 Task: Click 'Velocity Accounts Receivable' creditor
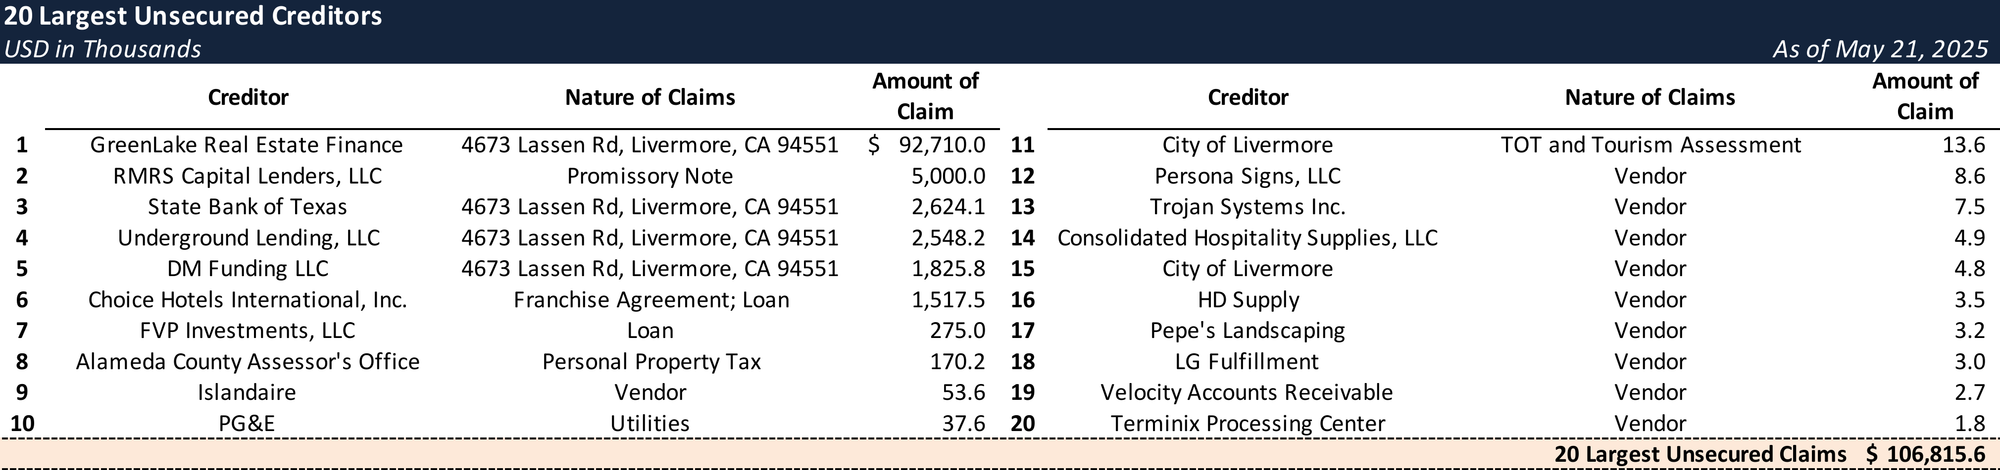[x=1248, y=393]
